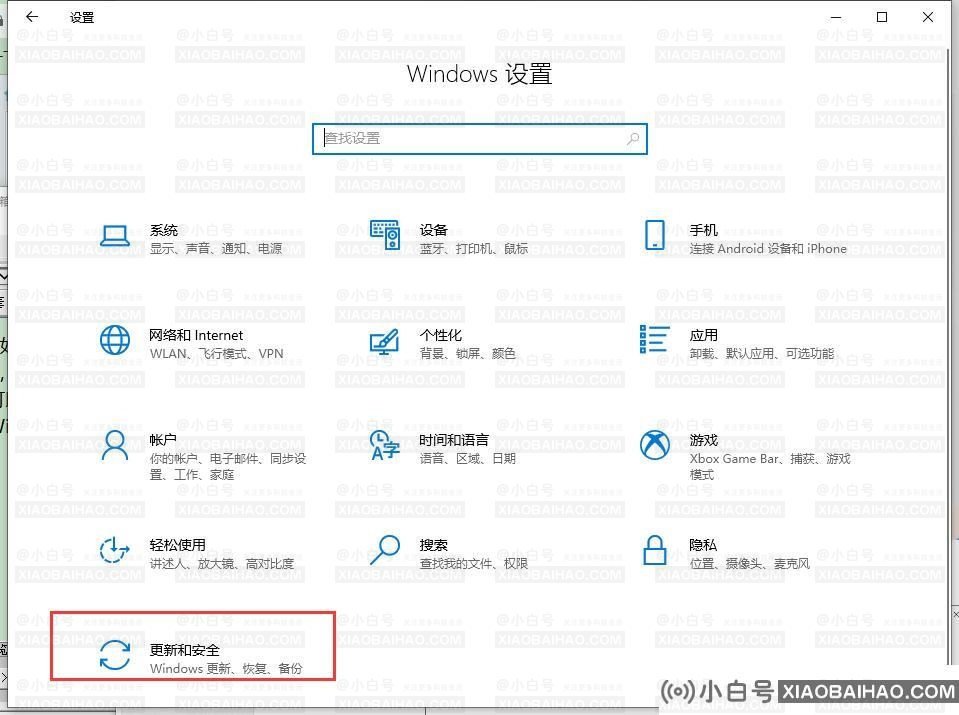The width and height of the screenshot is (959, 715).
Task: Open 游戏 settings title
Action: pos(703,440)
